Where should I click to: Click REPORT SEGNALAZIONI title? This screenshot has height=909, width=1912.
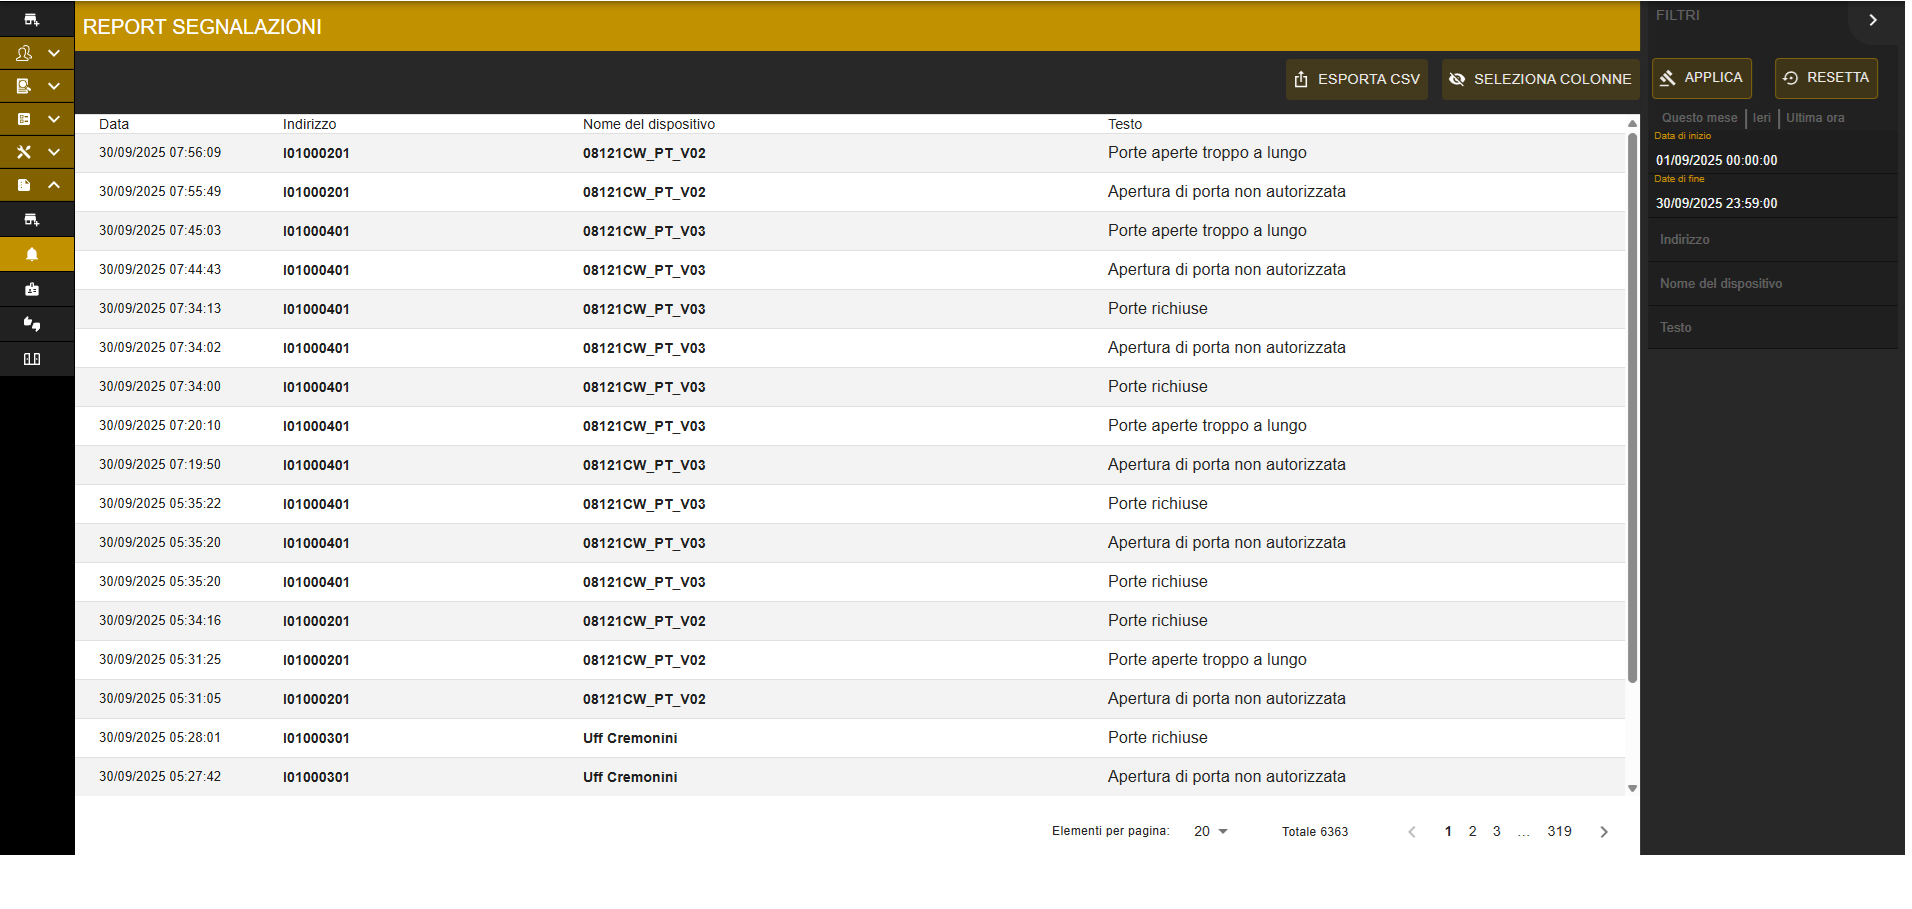coord(202,27)
